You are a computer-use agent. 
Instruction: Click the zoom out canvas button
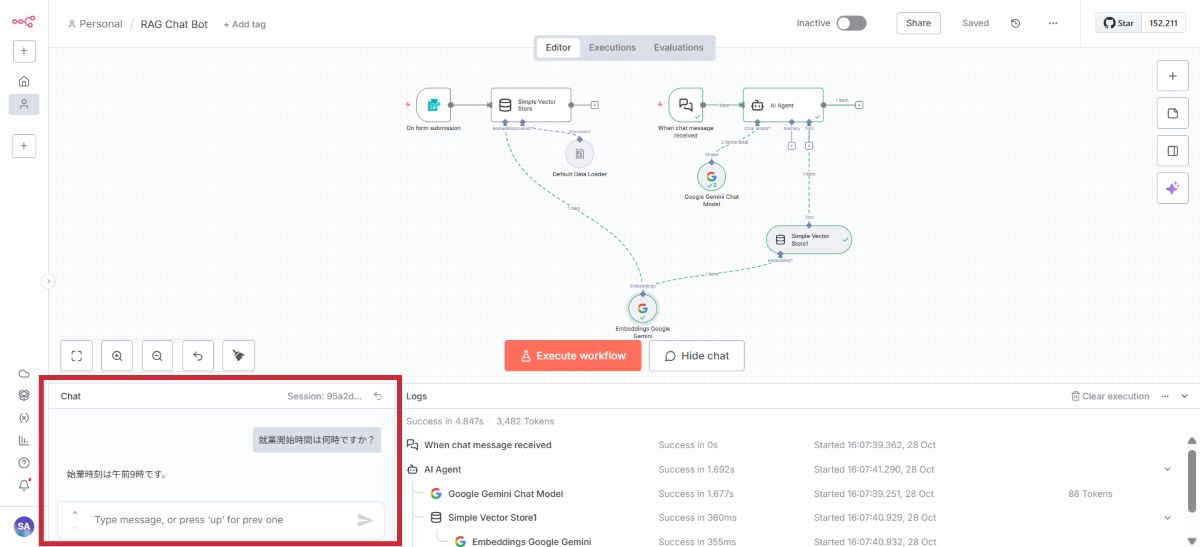point(157,355)
